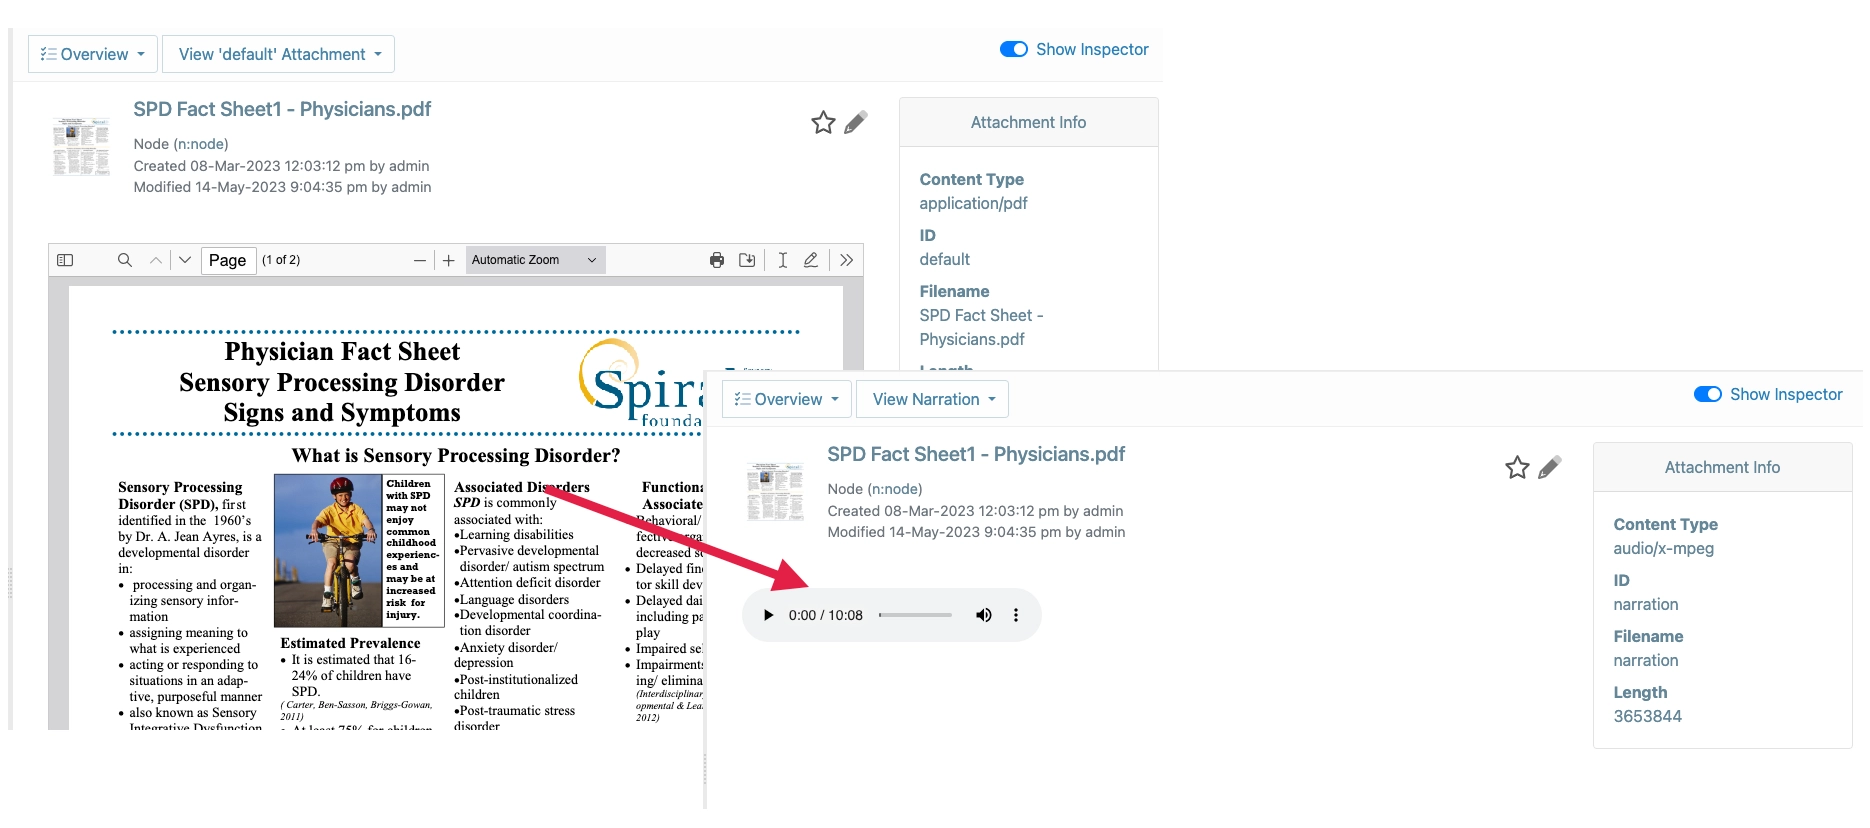This screenshot has width=1870, height=828.
Task: Play the narration audio
Action: point(768,615)
